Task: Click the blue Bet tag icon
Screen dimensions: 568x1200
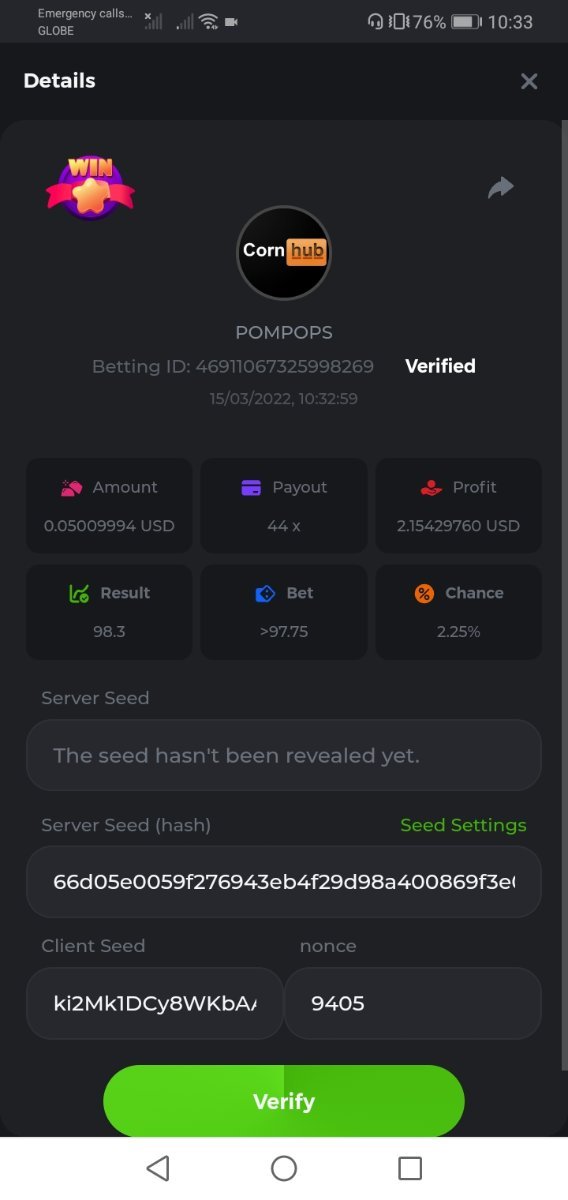Action: 265,593
